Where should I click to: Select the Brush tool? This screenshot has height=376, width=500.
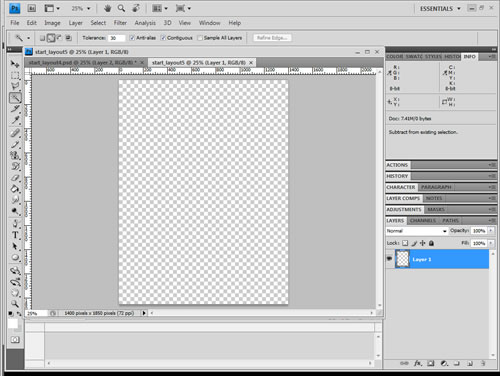coord(15,144)
